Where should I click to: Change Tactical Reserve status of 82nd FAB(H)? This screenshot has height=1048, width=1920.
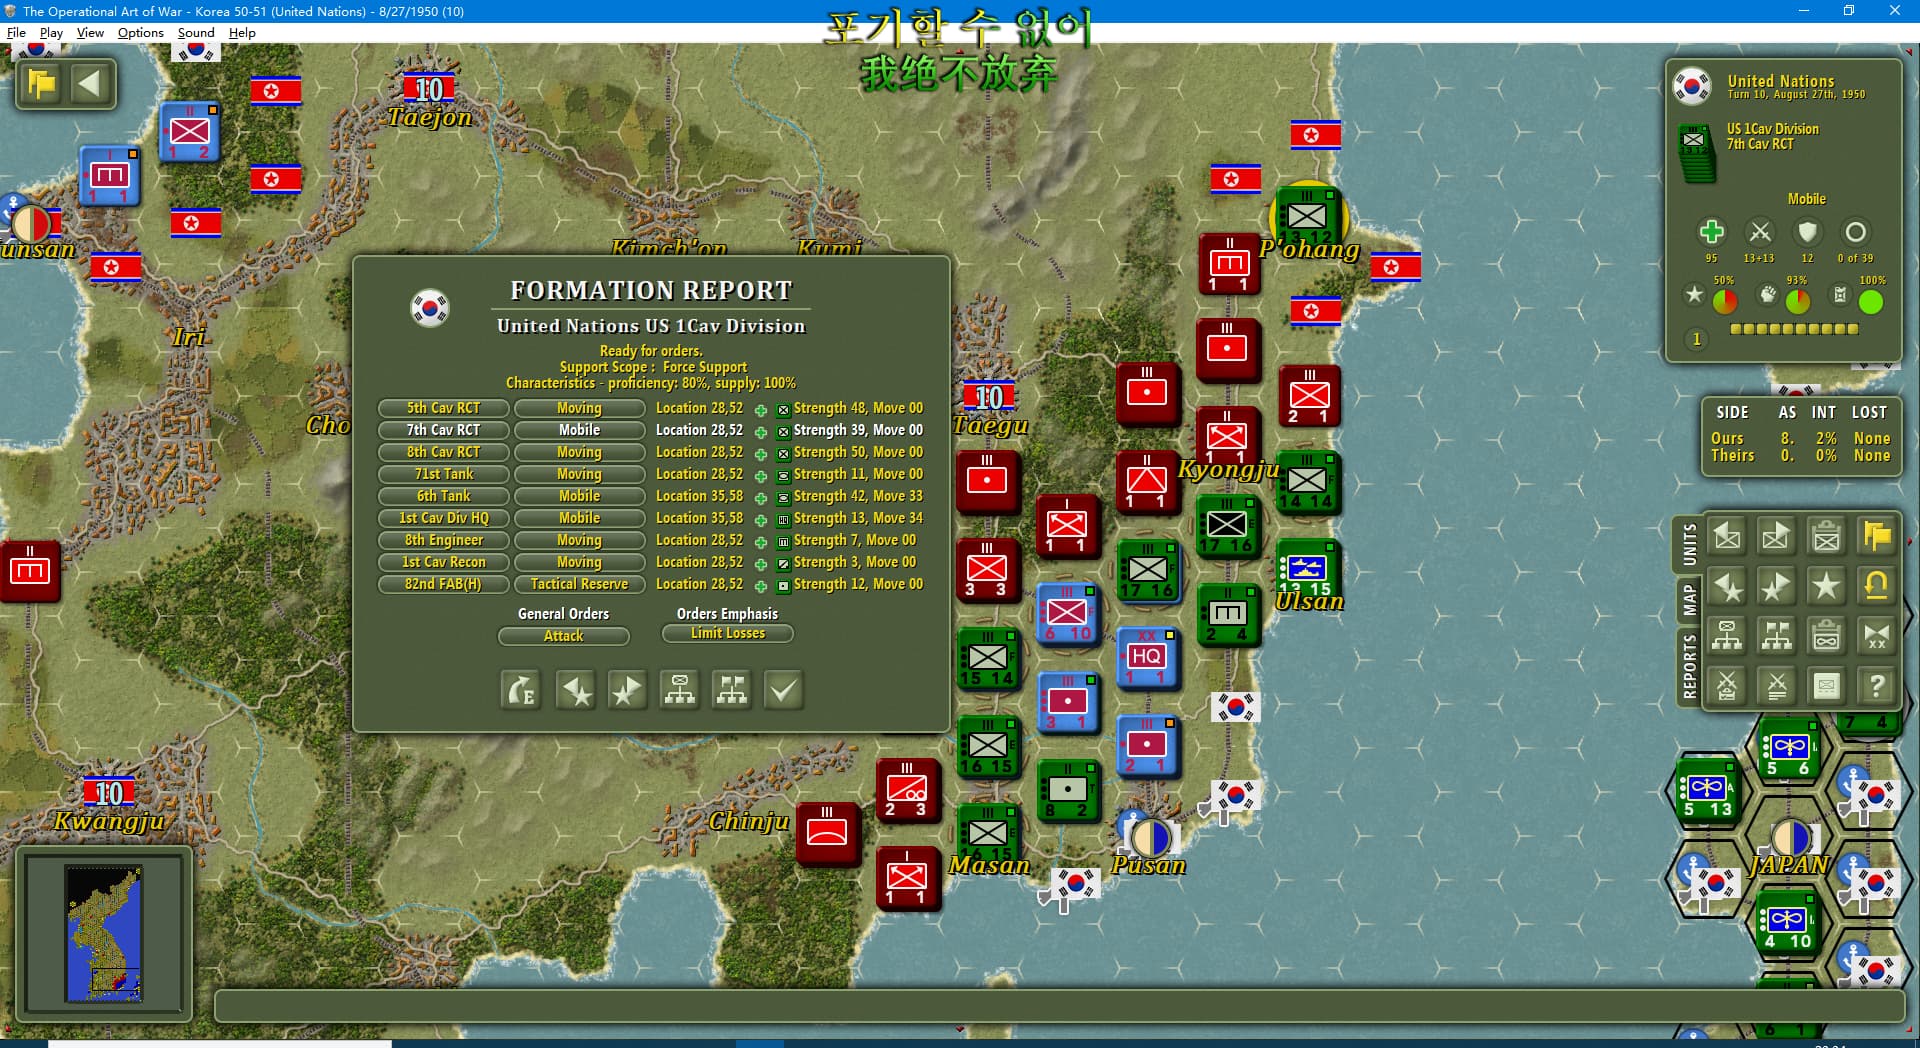[x=579, y=584]
